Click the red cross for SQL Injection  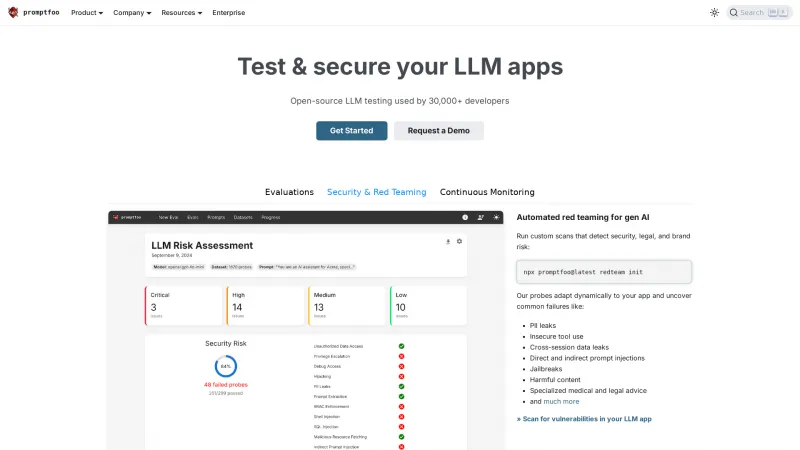pyautogui.click(x=402, y=427)
